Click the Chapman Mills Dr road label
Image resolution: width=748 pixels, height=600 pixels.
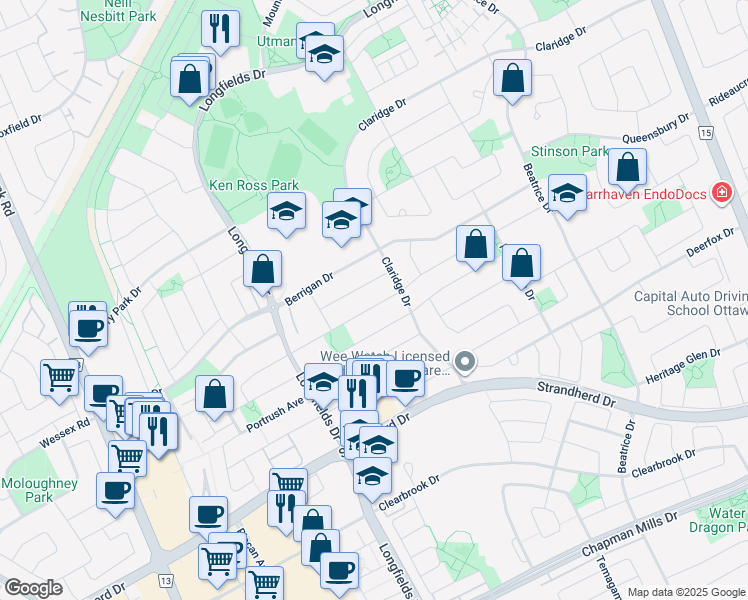[x=629, y=535]
